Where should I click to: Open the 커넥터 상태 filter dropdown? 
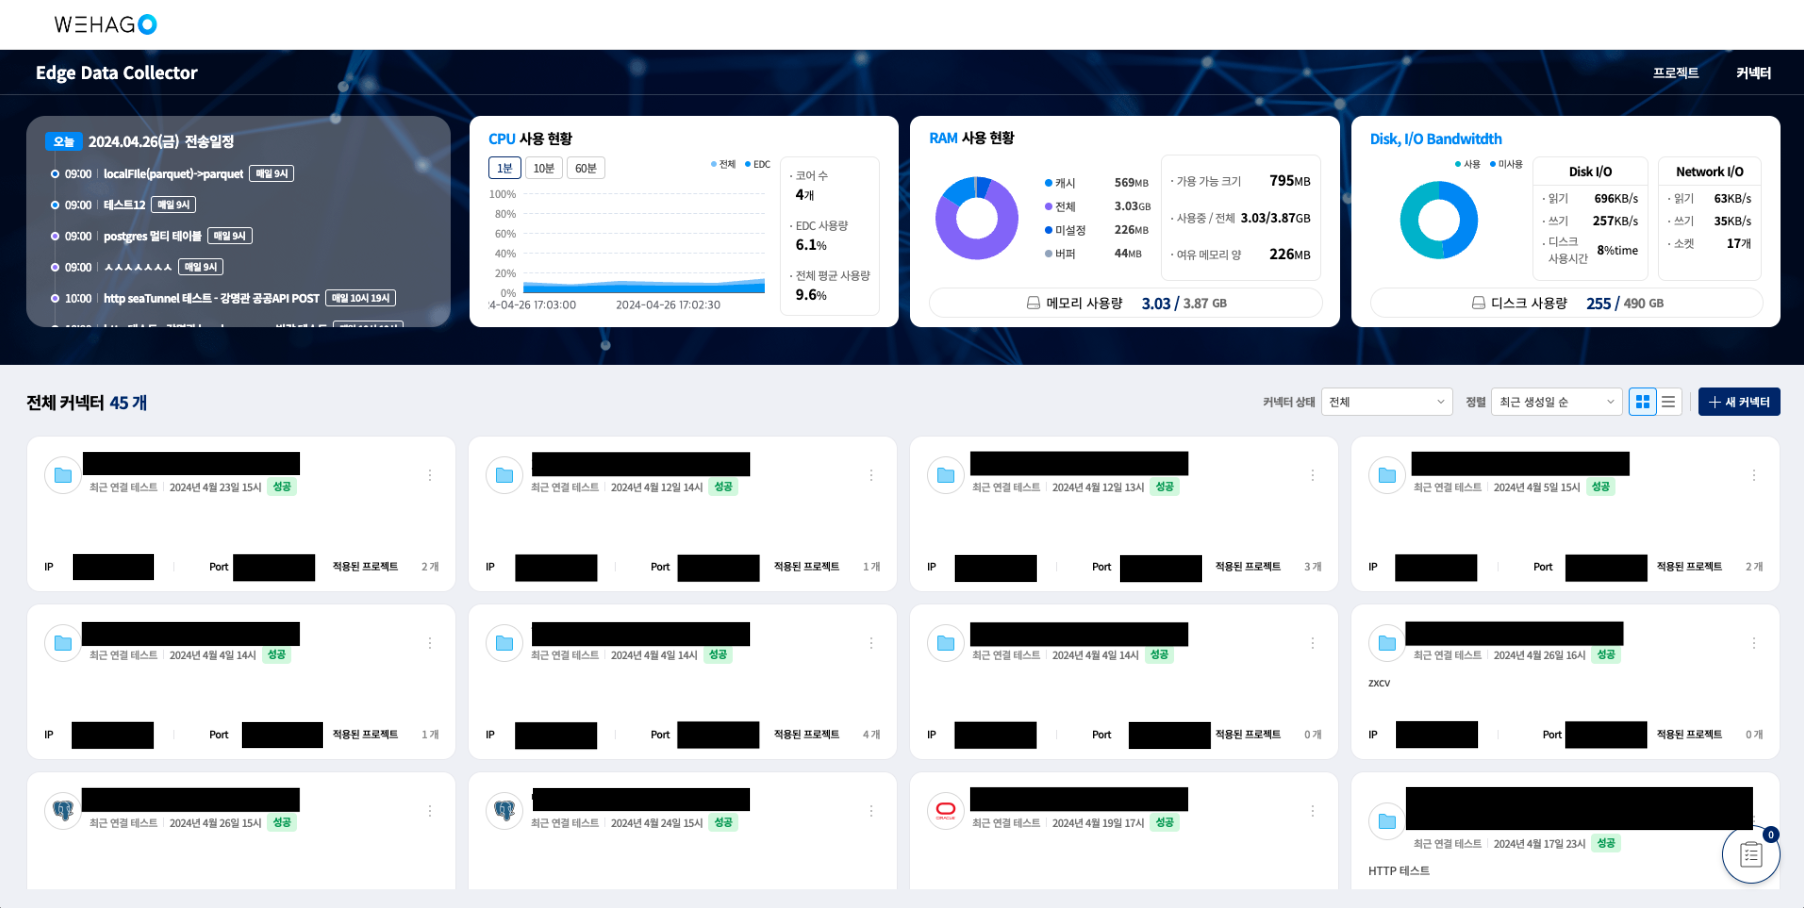(1386, 402)
